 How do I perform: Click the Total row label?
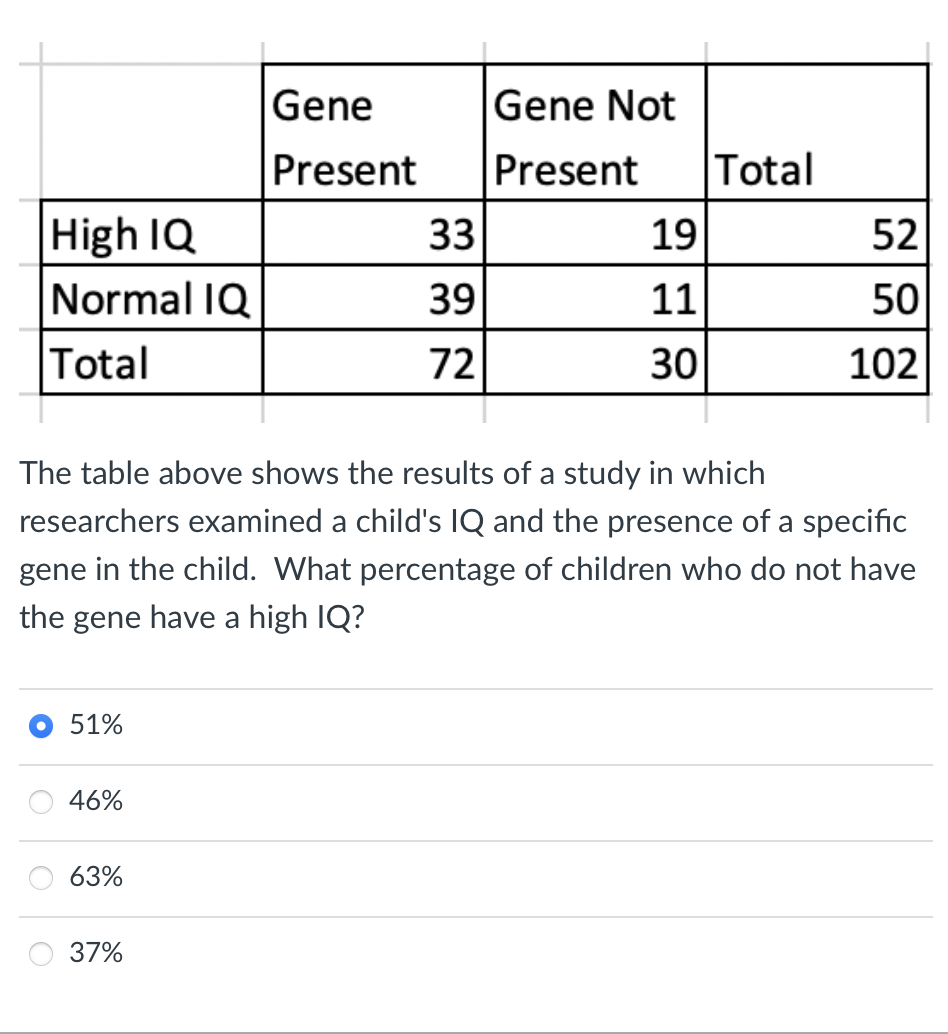(x=100, y=363)
